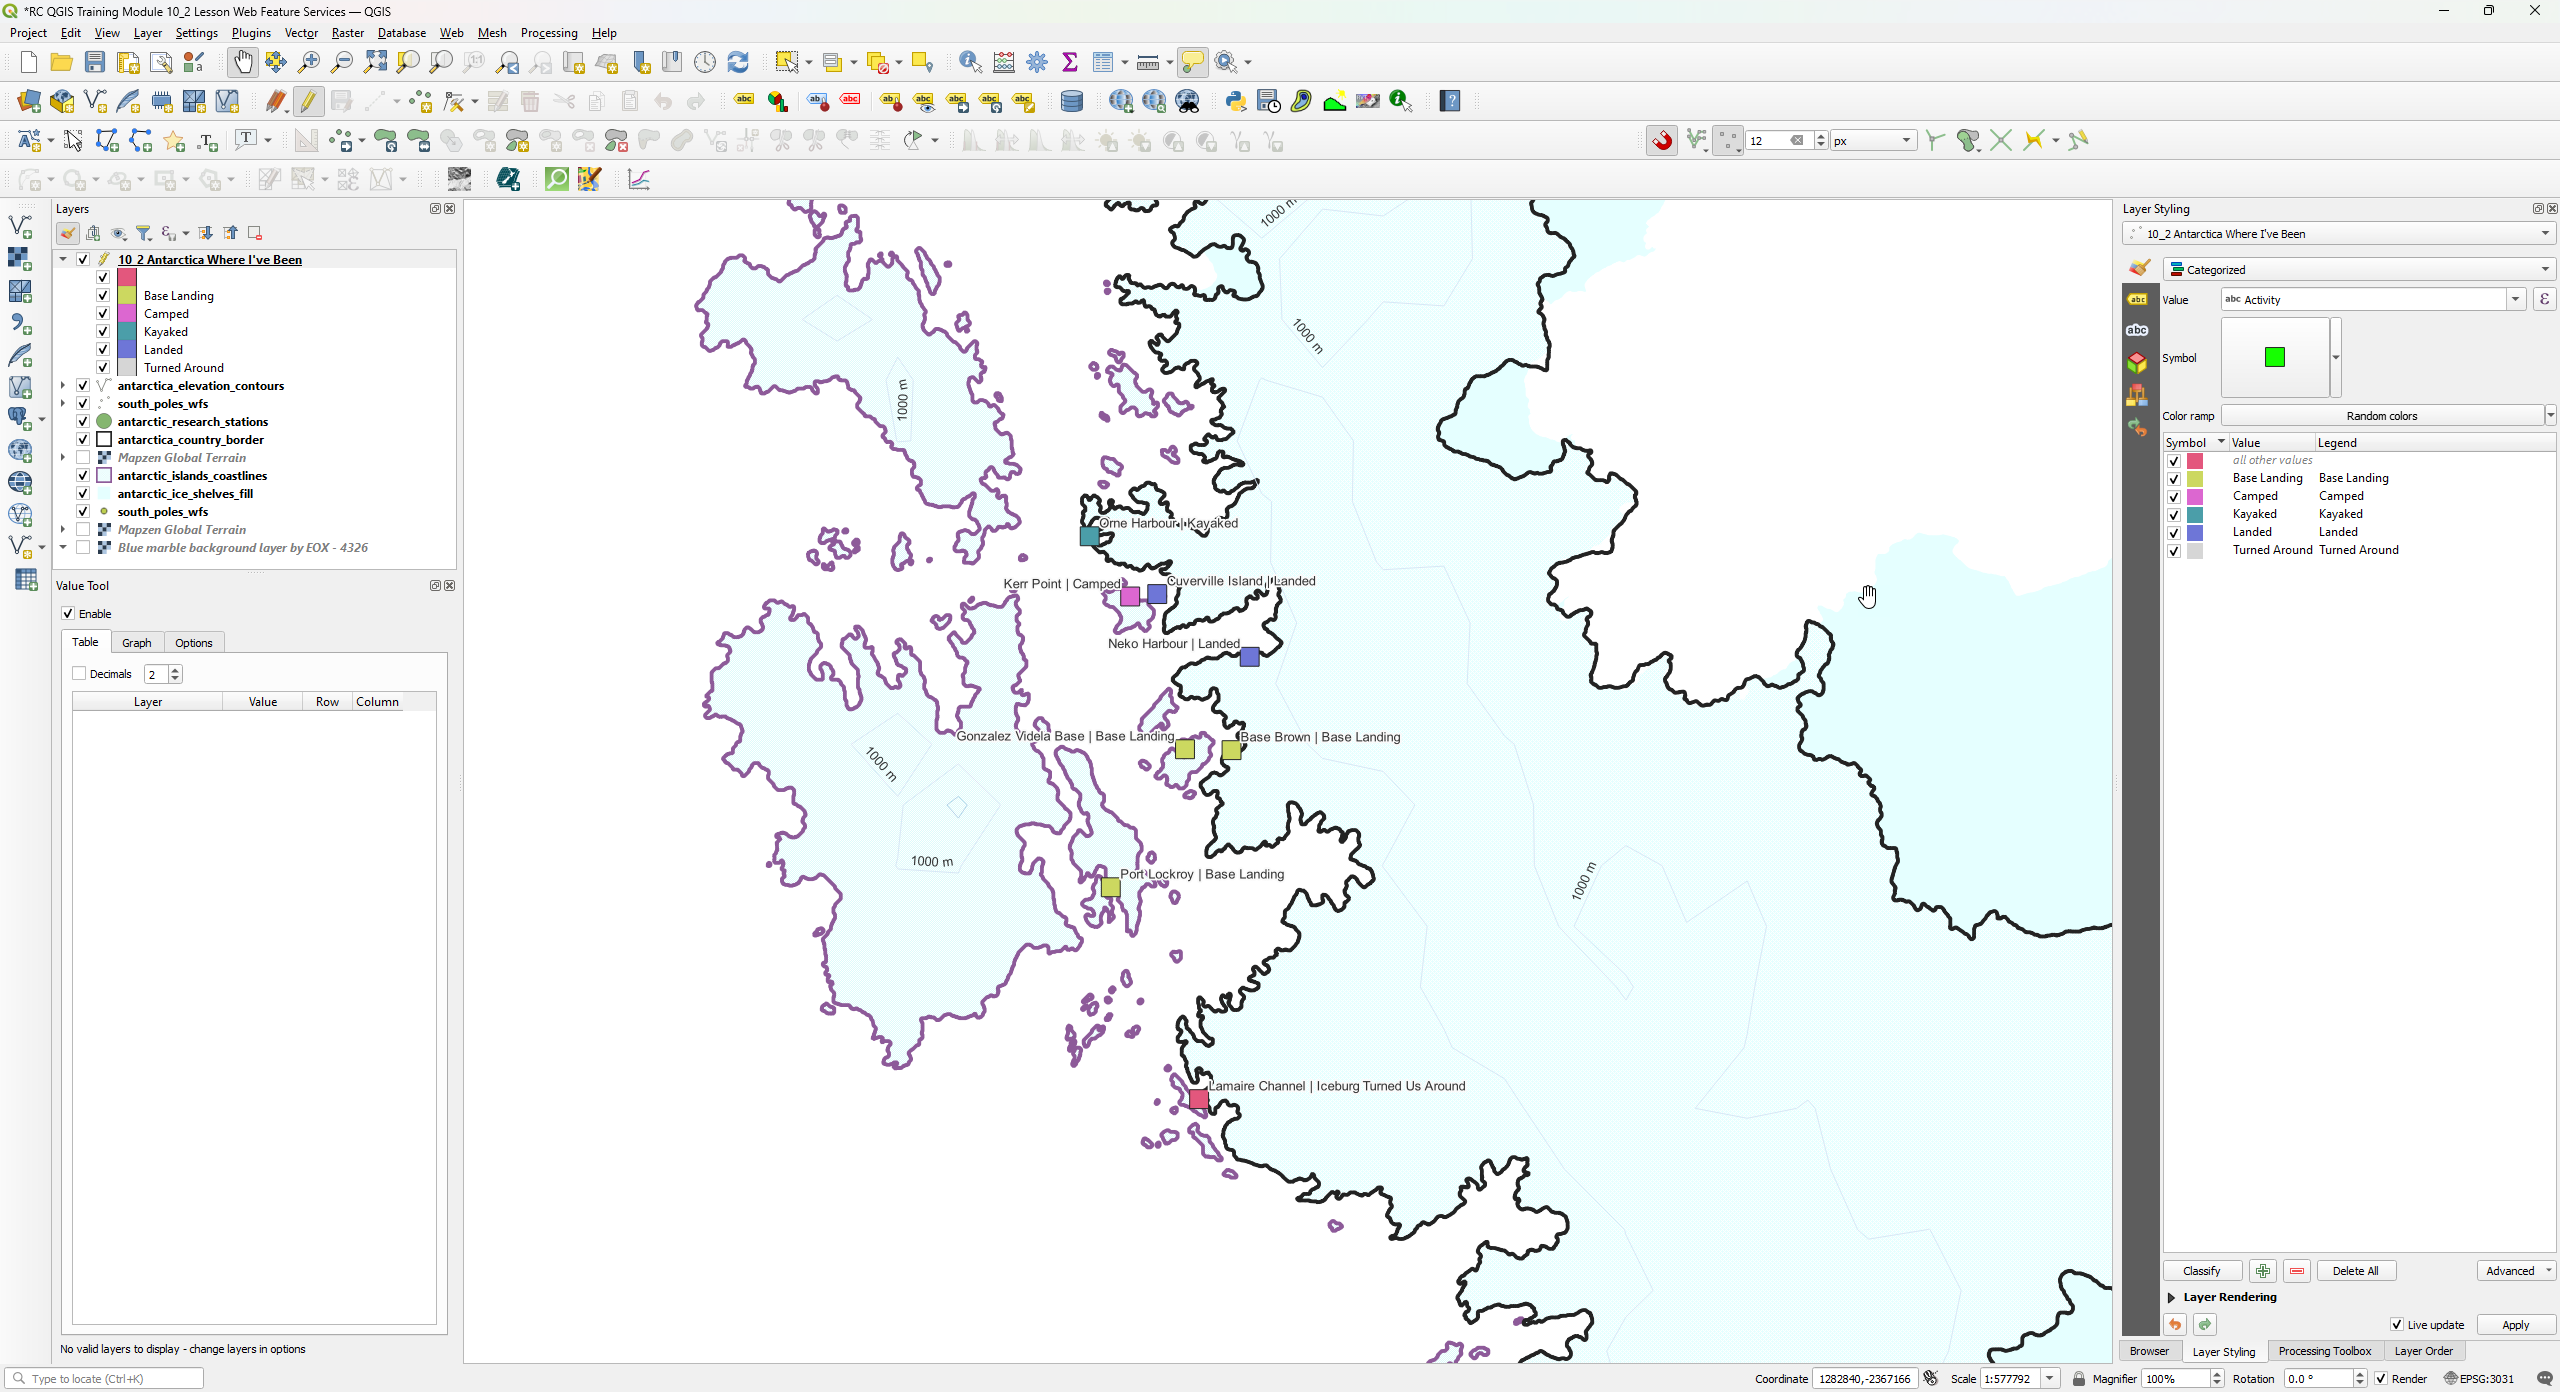The image size is (2560, 1392).
Task: Click the Delete All button
Action: [2355, 1271]
